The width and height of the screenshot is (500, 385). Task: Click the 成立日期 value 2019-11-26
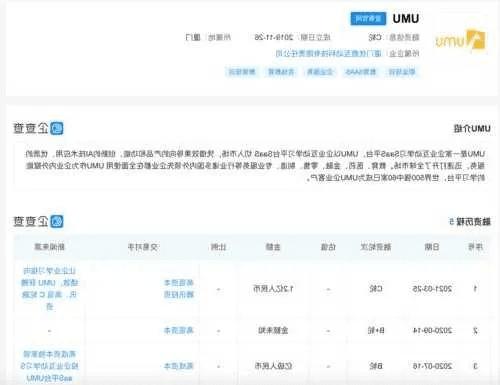pyautogui.click(x=274, y=37)
